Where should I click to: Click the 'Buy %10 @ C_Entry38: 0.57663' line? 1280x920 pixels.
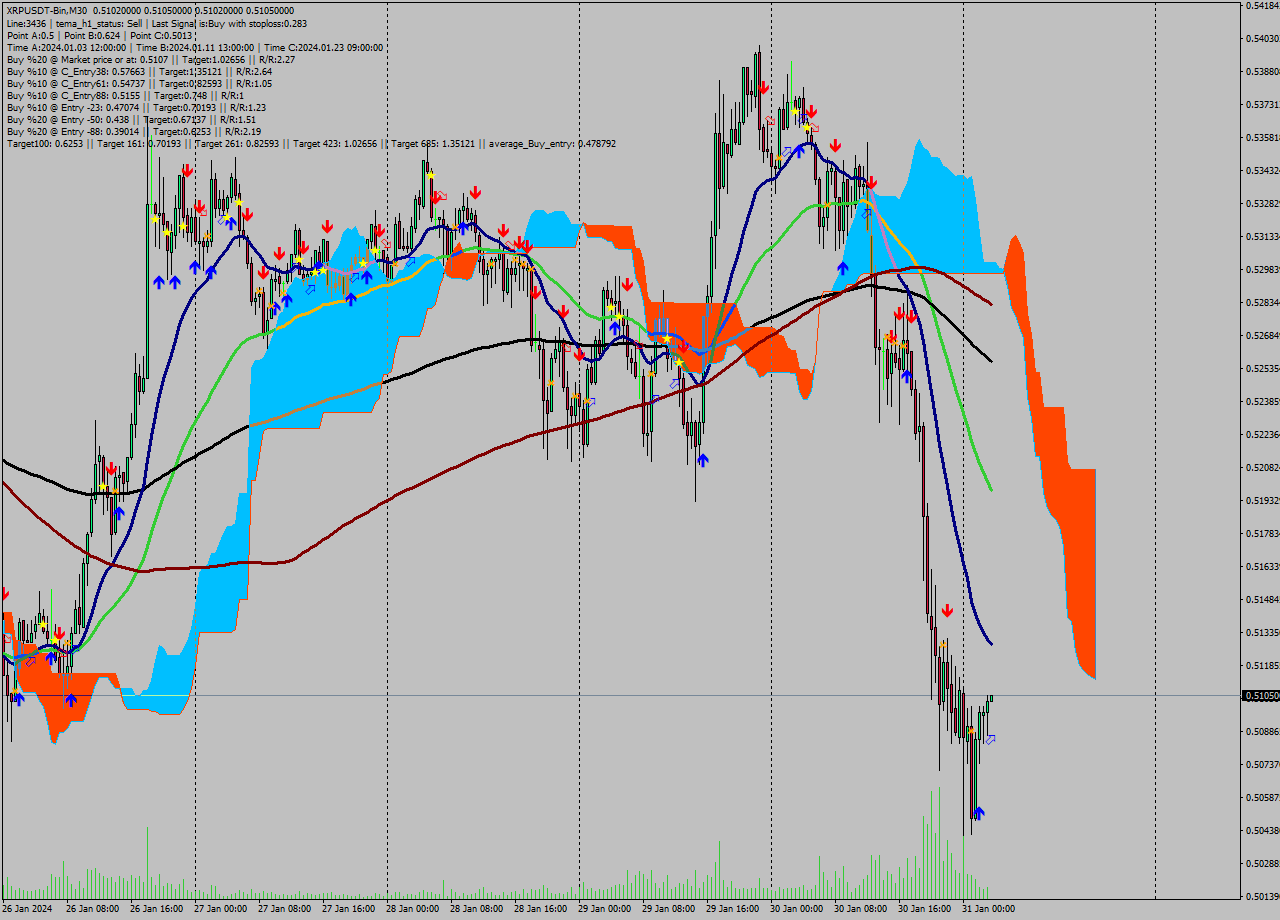click(139, 71)
